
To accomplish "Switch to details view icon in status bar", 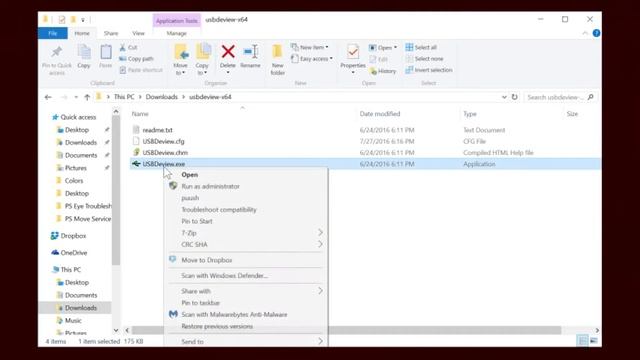I will [583, 340].
